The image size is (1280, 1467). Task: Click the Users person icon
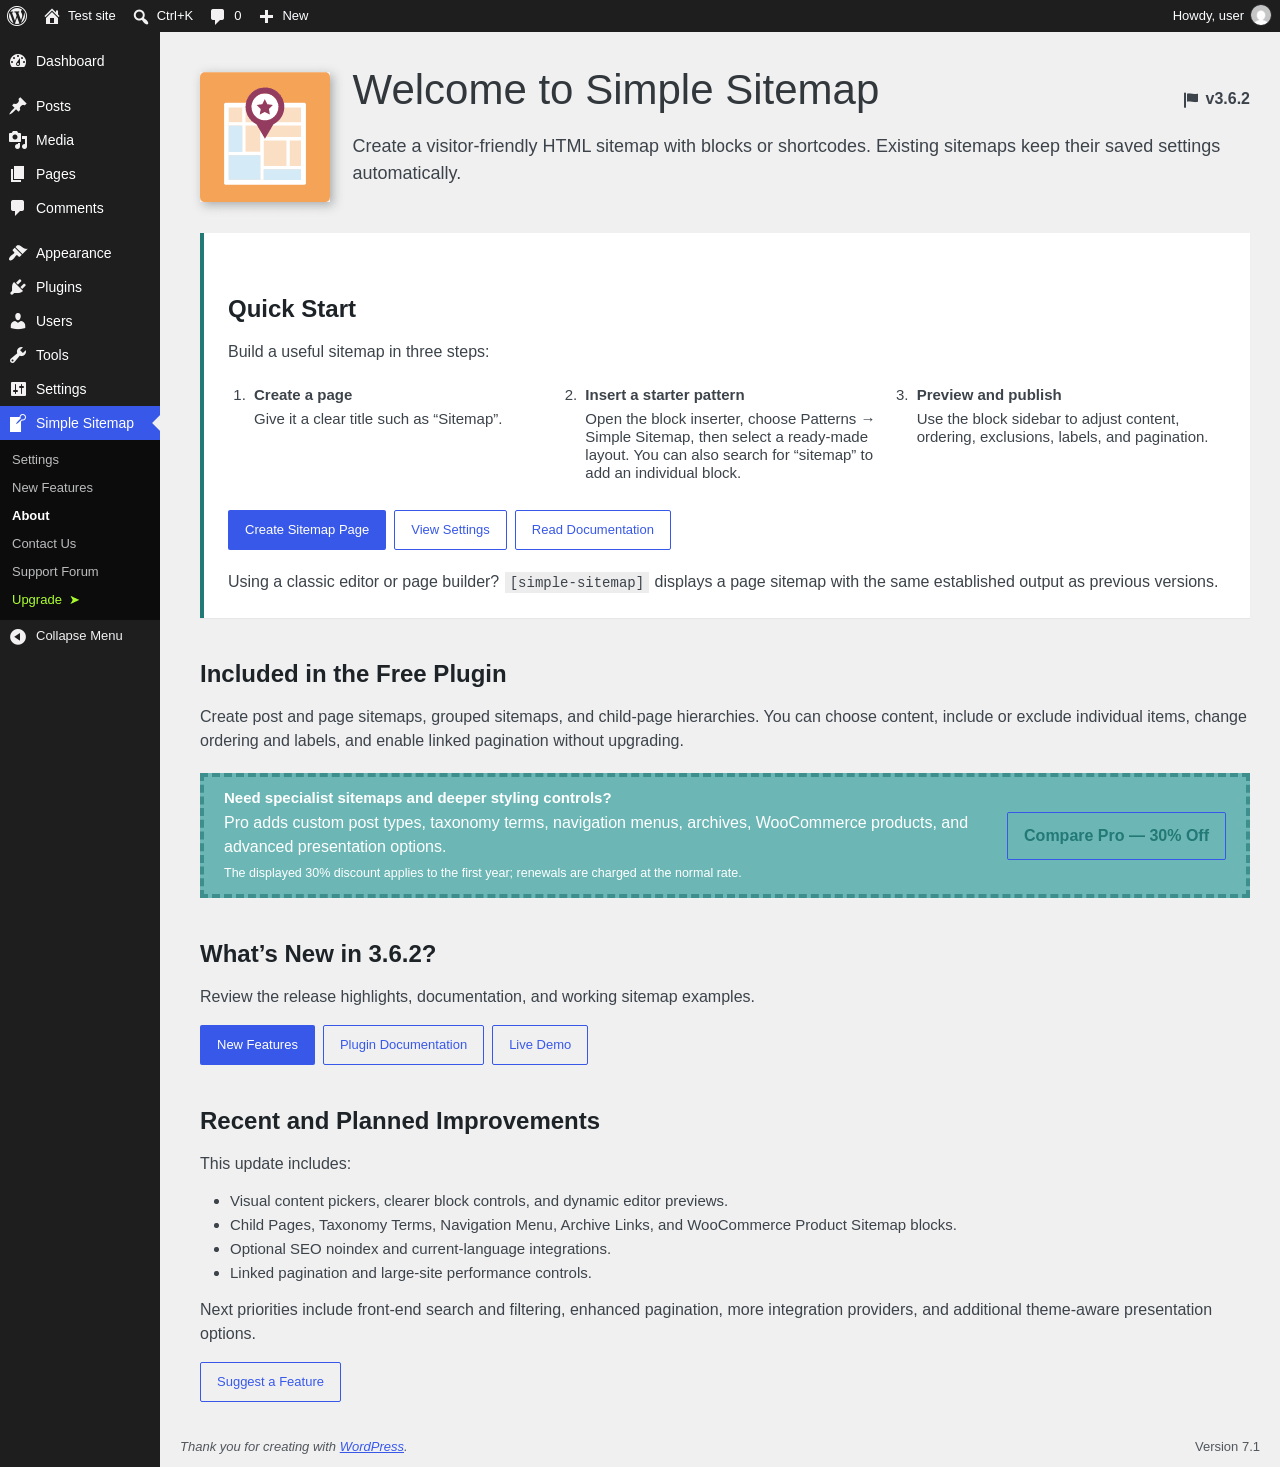click(x=18, y=321)
